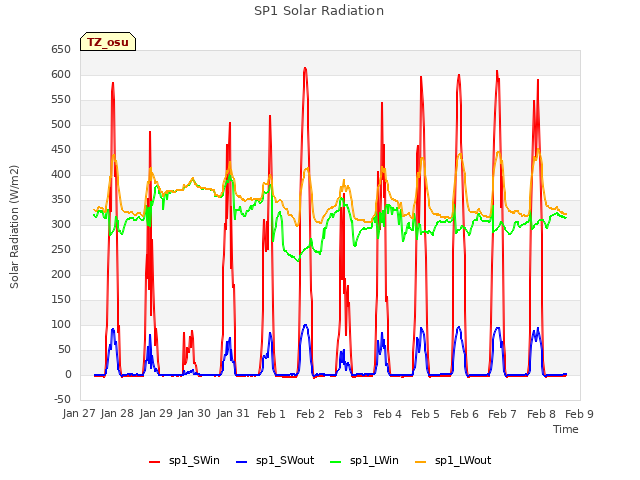Click the 300 y-axis tick label
The height and width of the screenshot is (480, 640).
(61, 224)
